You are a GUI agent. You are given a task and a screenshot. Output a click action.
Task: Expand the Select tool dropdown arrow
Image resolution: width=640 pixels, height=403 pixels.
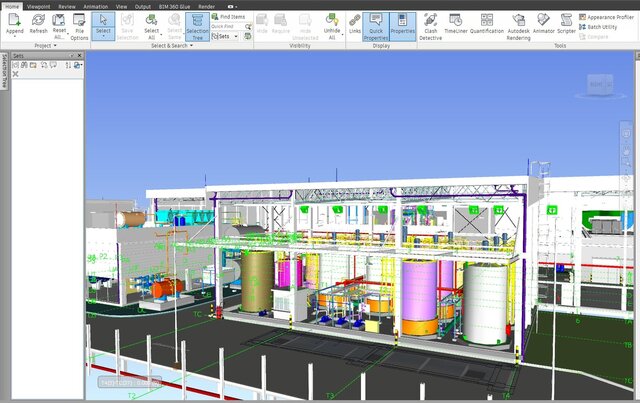pos(103,37)
